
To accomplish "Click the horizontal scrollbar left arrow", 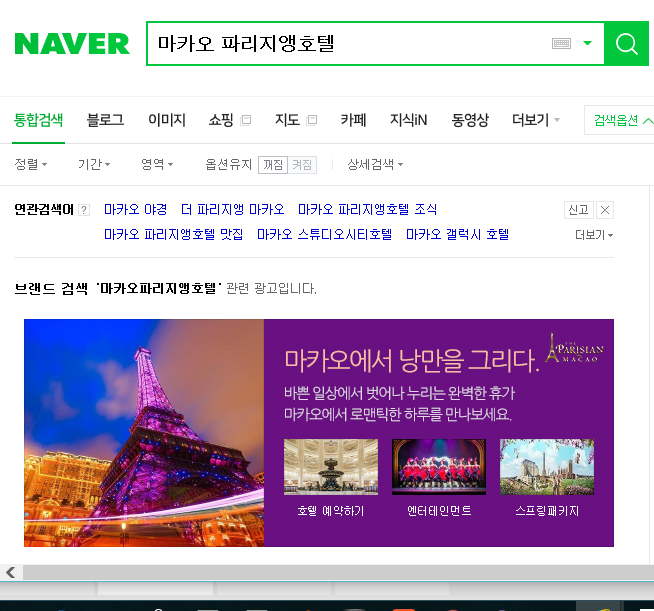I will (11, 572).
